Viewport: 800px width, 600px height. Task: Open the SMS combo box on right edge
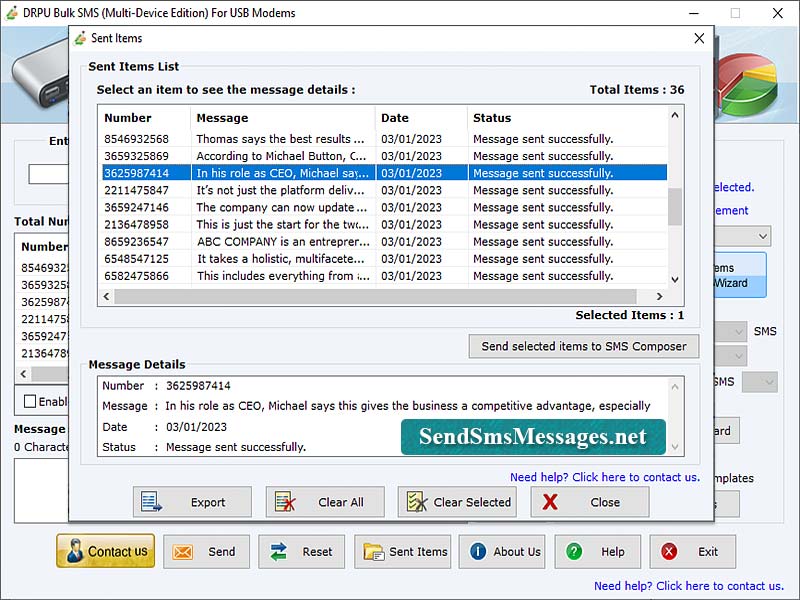[x=758, y=381]
